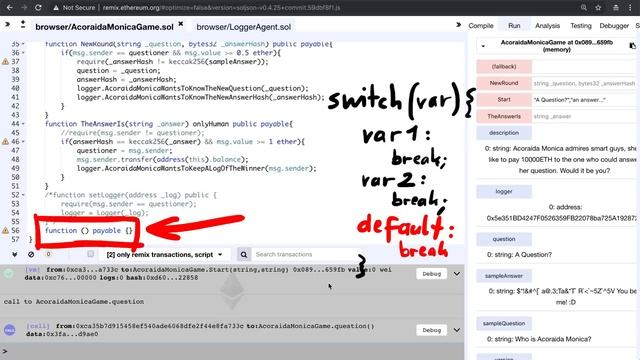Open the browser zoom magnifier icon
Screen dimensions: 640x360
pyautogui.click(x=584, y=7)
